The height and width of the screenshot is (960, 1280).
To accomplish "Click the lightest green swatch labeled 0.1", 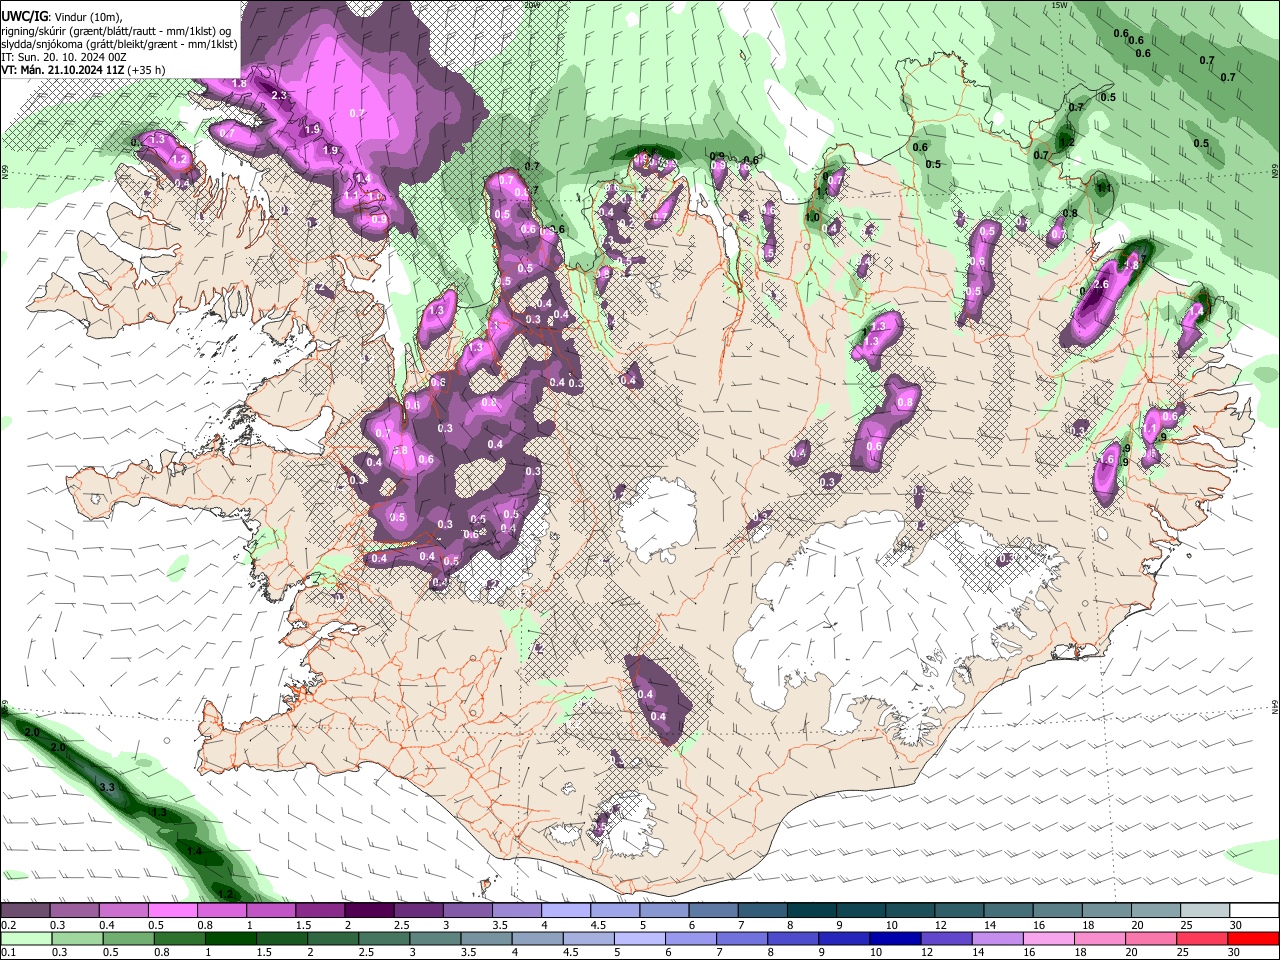I will [x=25, y=938].
